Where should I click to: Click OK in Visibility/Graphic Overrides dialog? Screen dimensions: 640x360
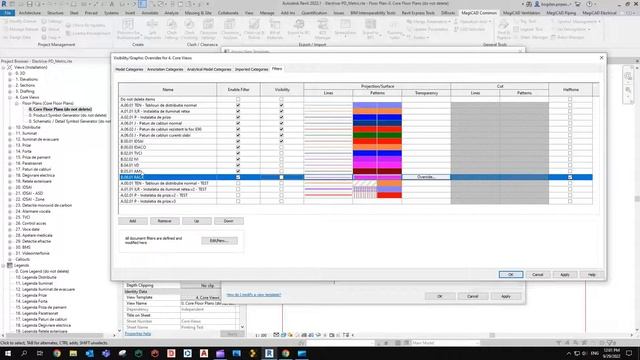tap(511, 275)
